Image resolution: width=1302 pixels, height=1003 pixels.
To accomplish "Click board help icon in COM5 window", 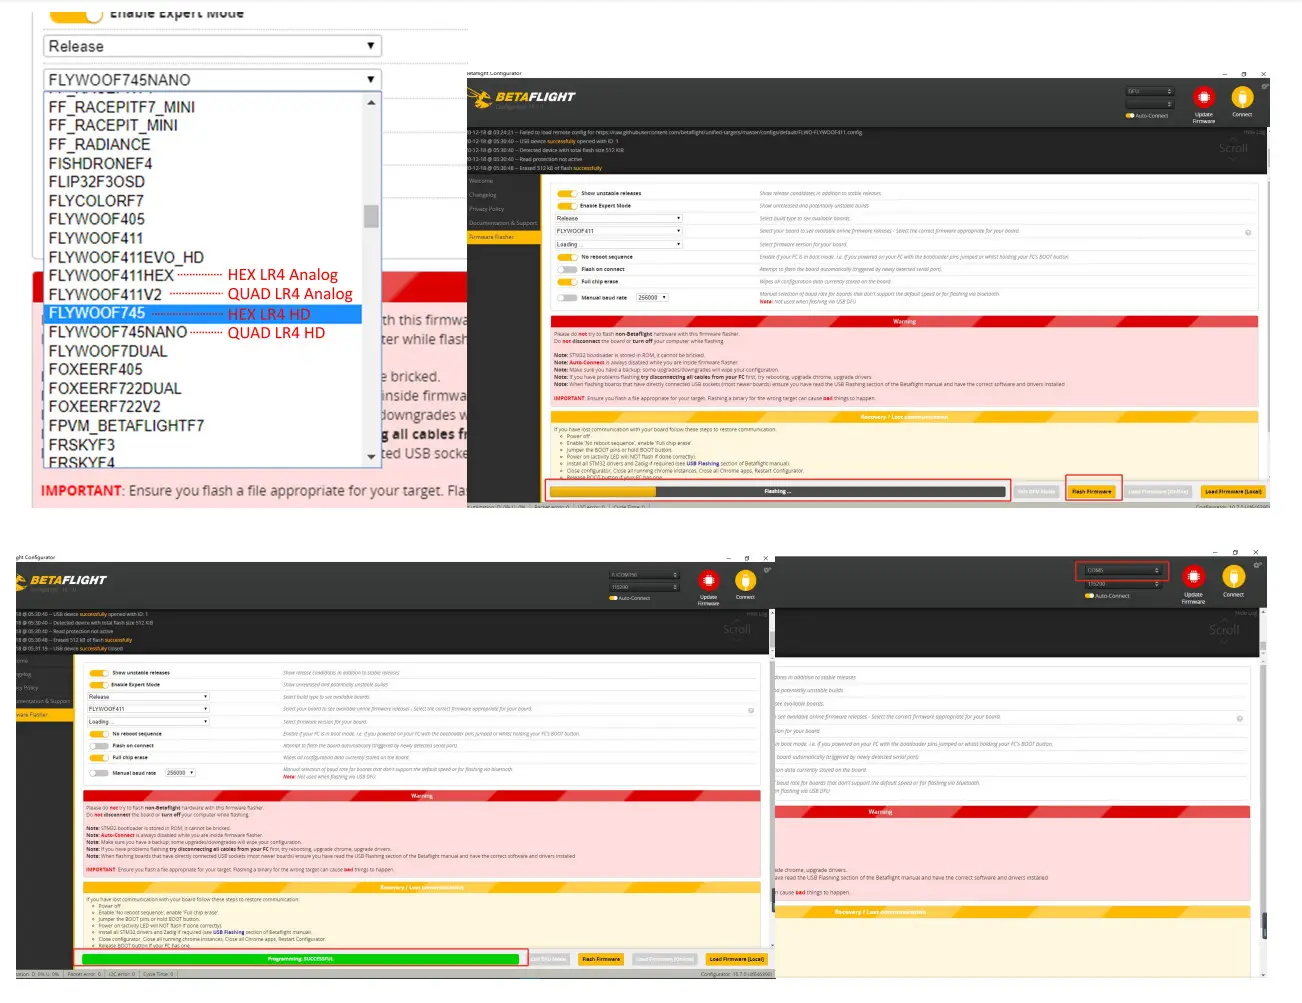I will point(1240,718).
